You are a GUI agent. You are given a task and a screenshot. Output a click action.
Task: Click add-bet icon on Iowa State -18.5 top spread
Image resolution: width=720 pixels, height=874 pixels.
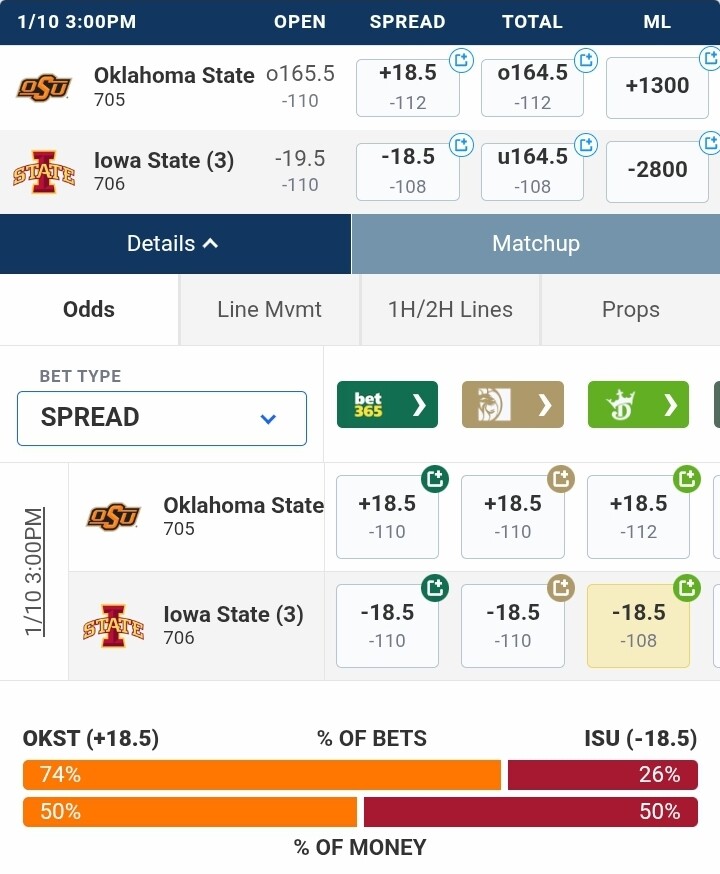[x=460, y=145]
